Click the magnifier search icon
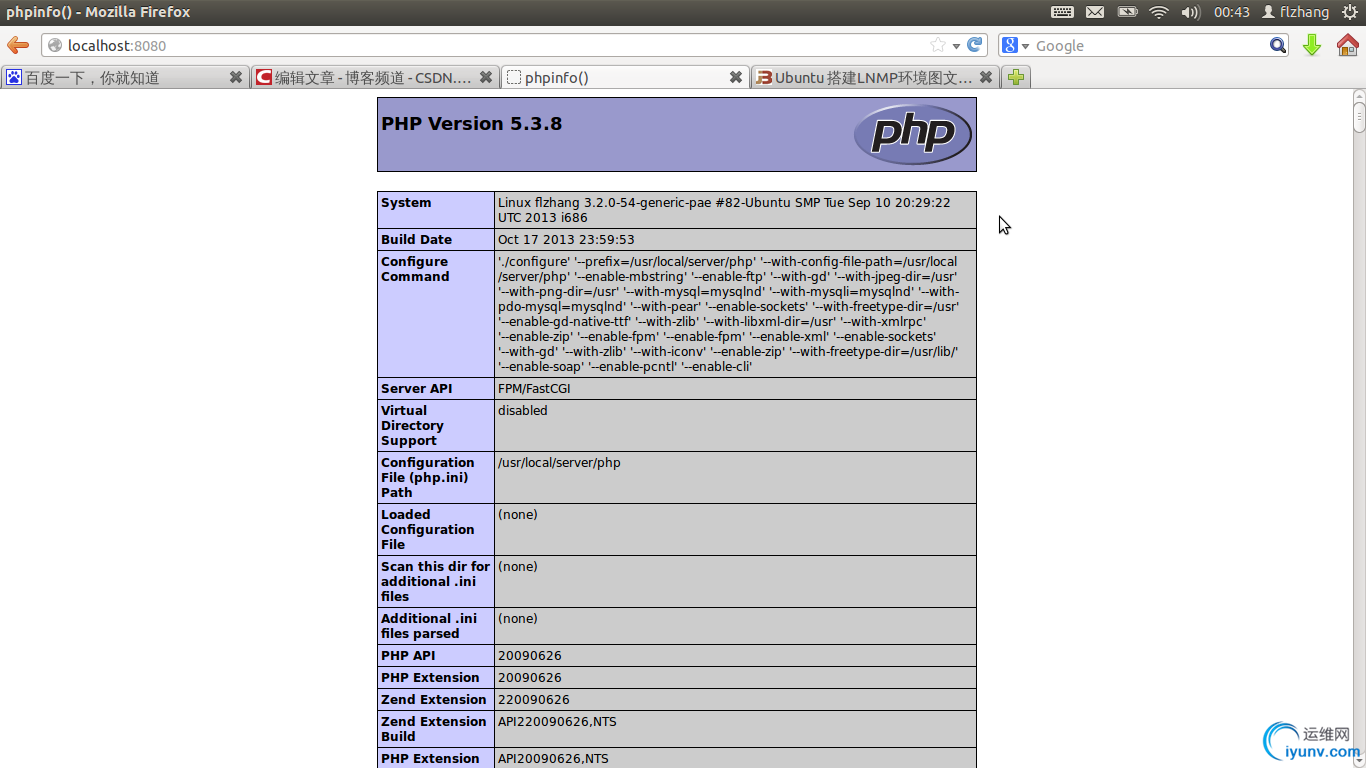Viewport: 1366px width, 768px height. 1278,45
